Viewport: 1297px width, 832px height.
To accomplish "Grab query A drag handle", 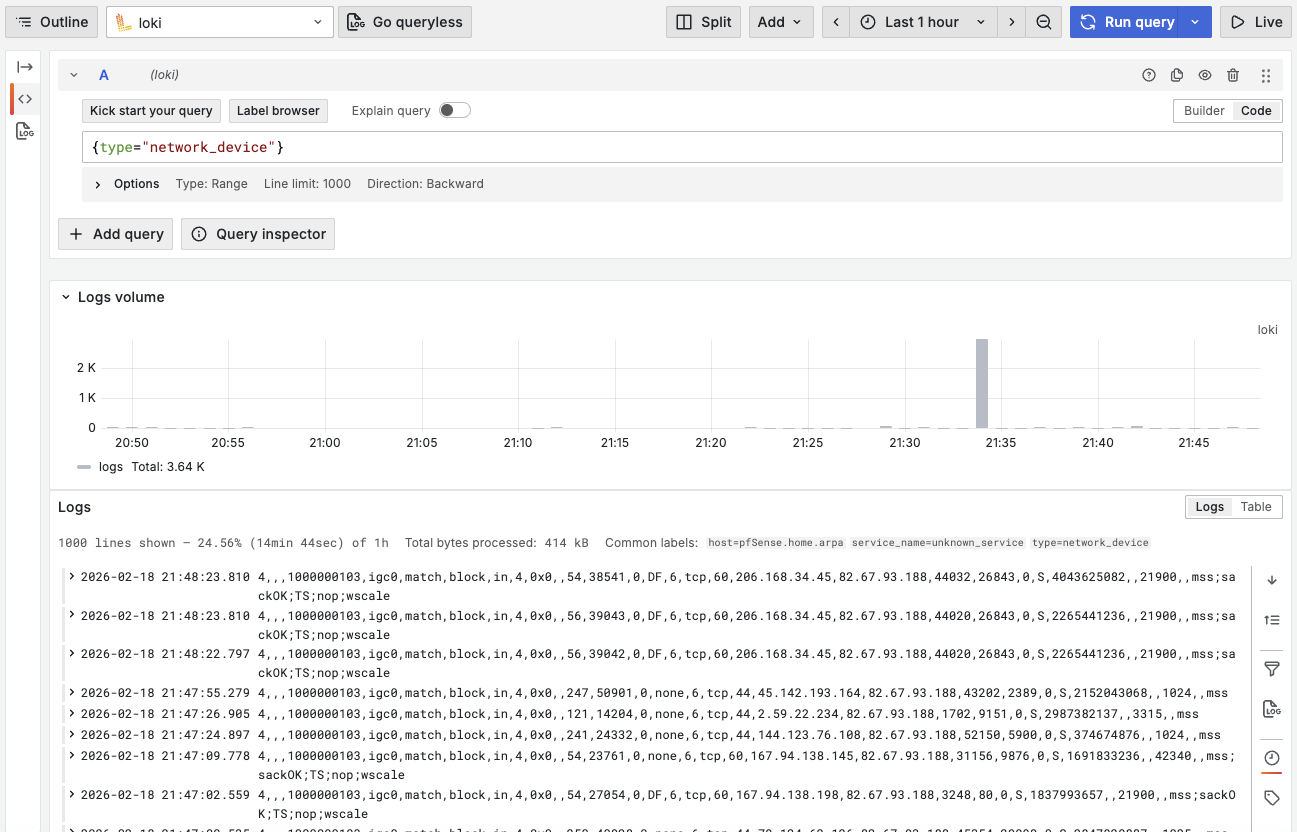I will click(1266, 75).
